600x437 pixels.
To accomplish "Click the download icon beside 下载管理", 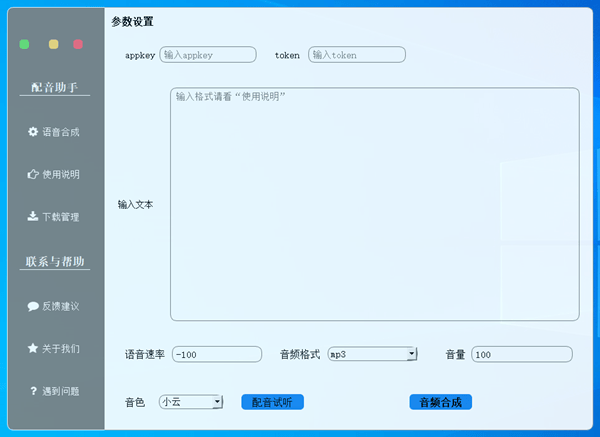I will coord(33,216).
